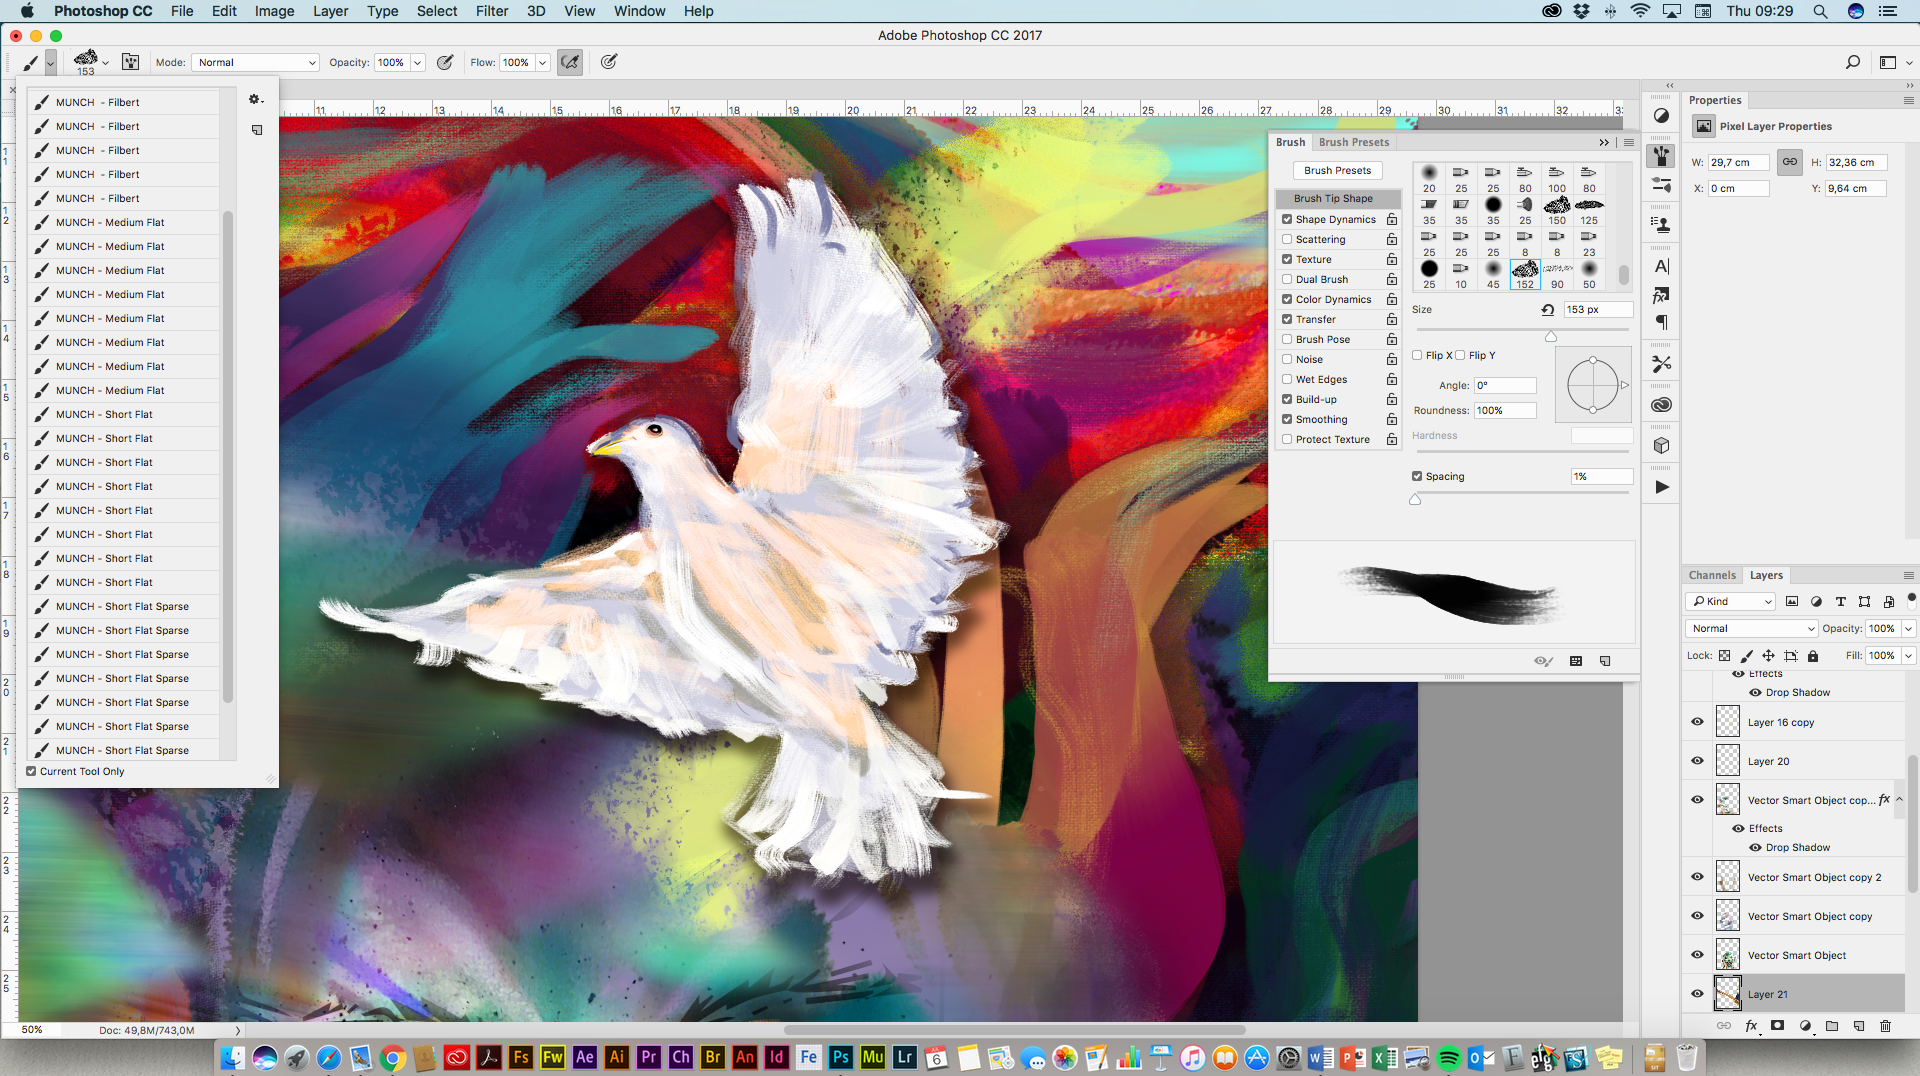1920x1076 pixels.
Task: Open the Creative Cloud Libraries panel icon
Action: [x=1661, y=405]
